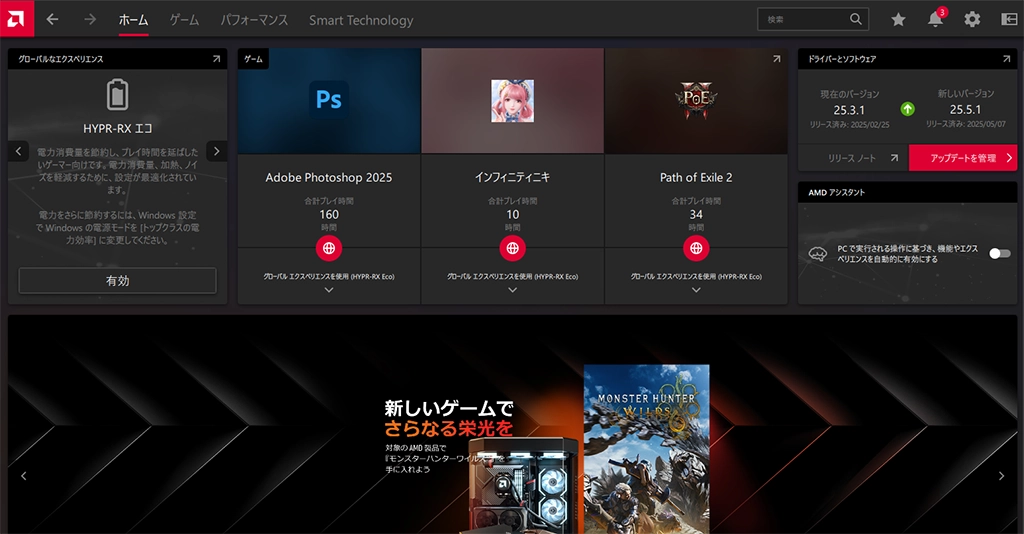Open the Adobe Photoshop 2025 title
The width and height of the screenshot is (1024, 534).
(x=328, y=178)
